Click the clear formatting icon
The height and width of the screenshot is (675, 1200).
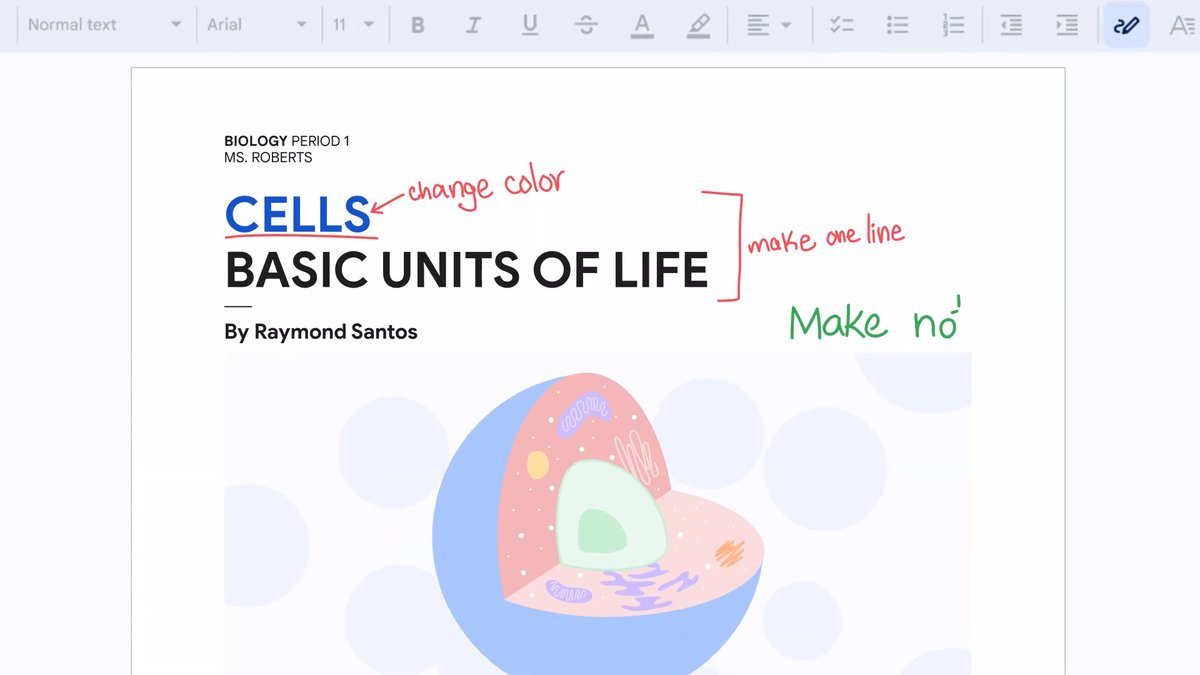pos(1182,25)
